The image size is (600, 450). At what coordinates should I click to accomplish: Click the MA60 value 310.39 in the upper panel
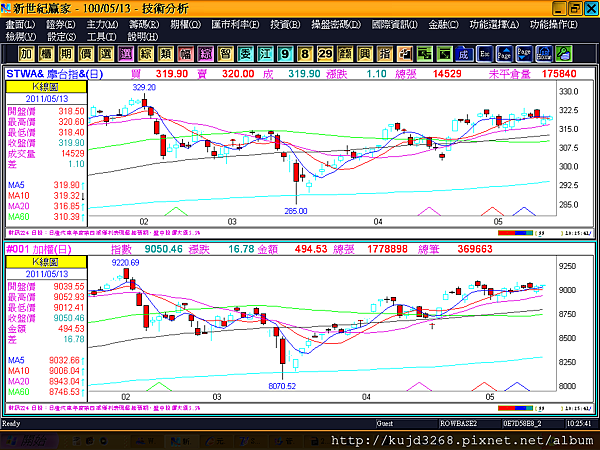pyautogui.click(x=67, y=217)
